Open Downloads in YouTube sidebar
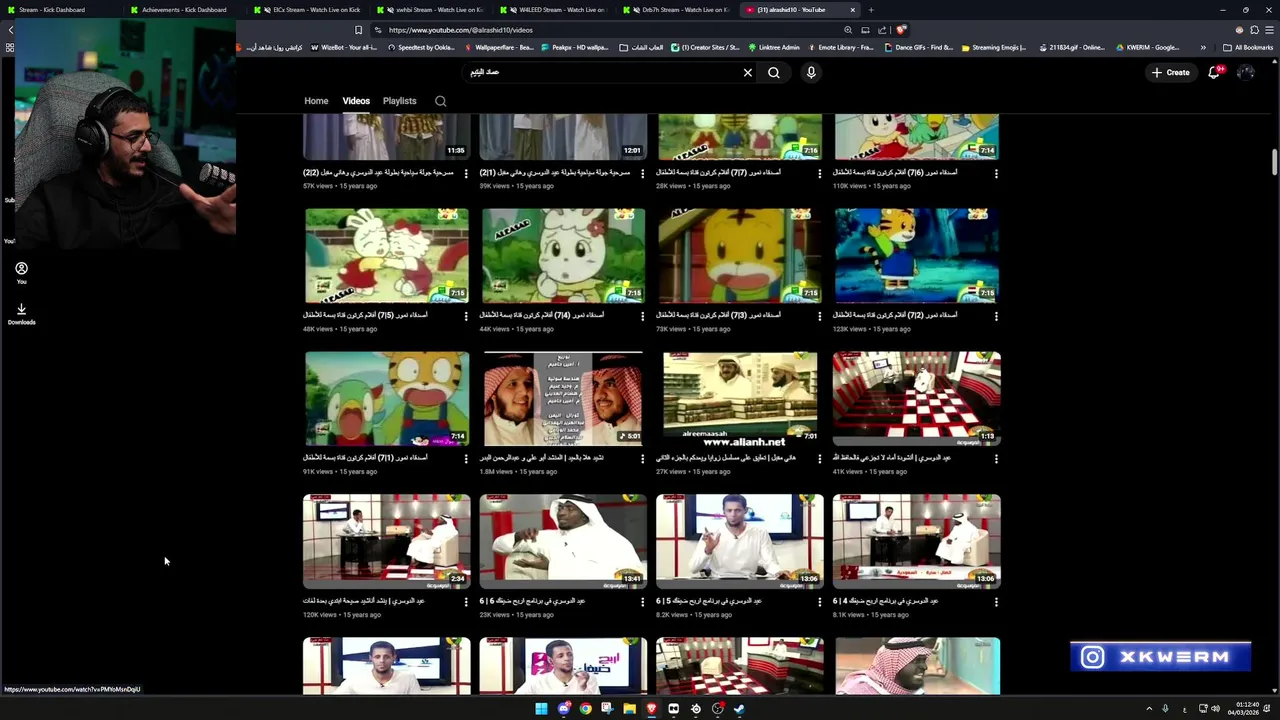The image size is (1280, 720). [21, 314]
